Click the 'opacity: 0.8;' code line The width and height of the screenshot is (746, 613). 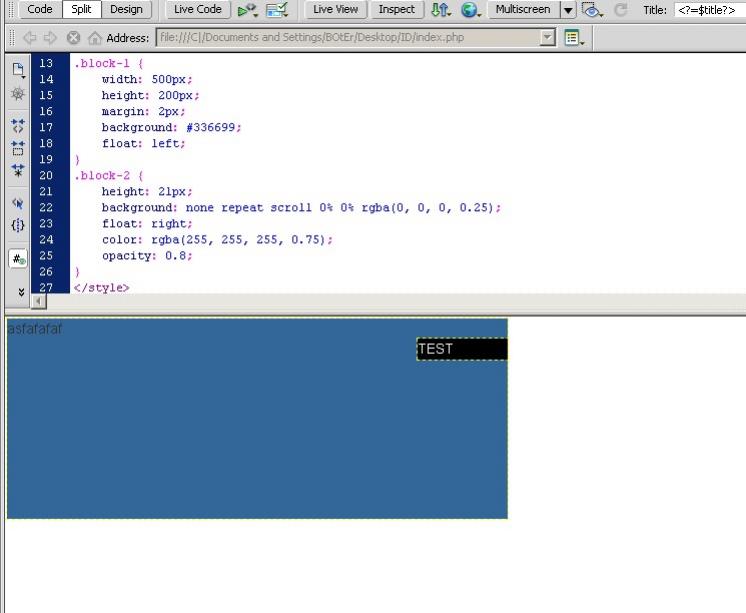tap(147, 256)
